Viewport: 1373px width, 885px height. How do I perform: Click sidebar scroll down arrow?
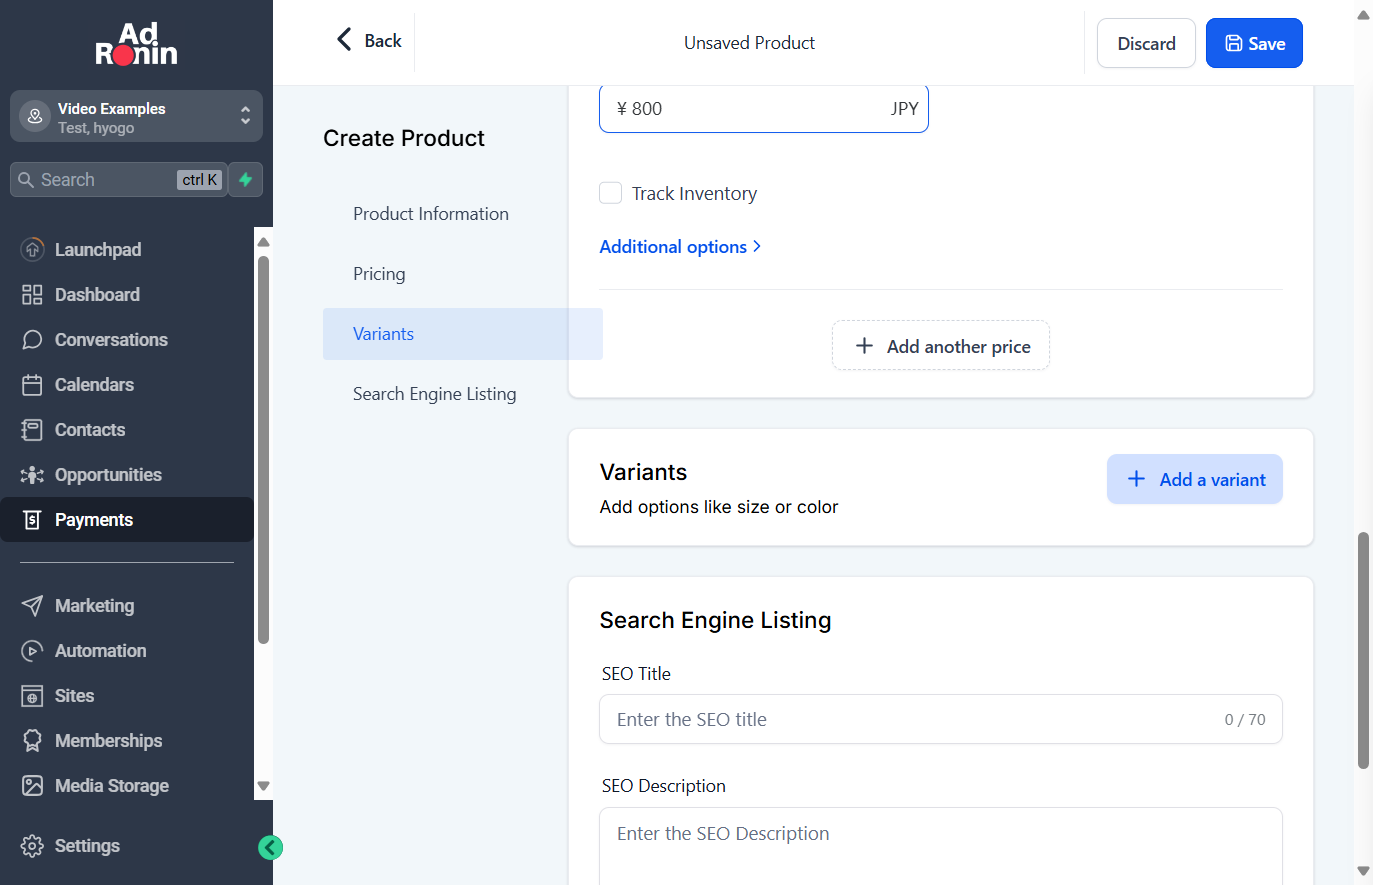[x=264, y=786]
